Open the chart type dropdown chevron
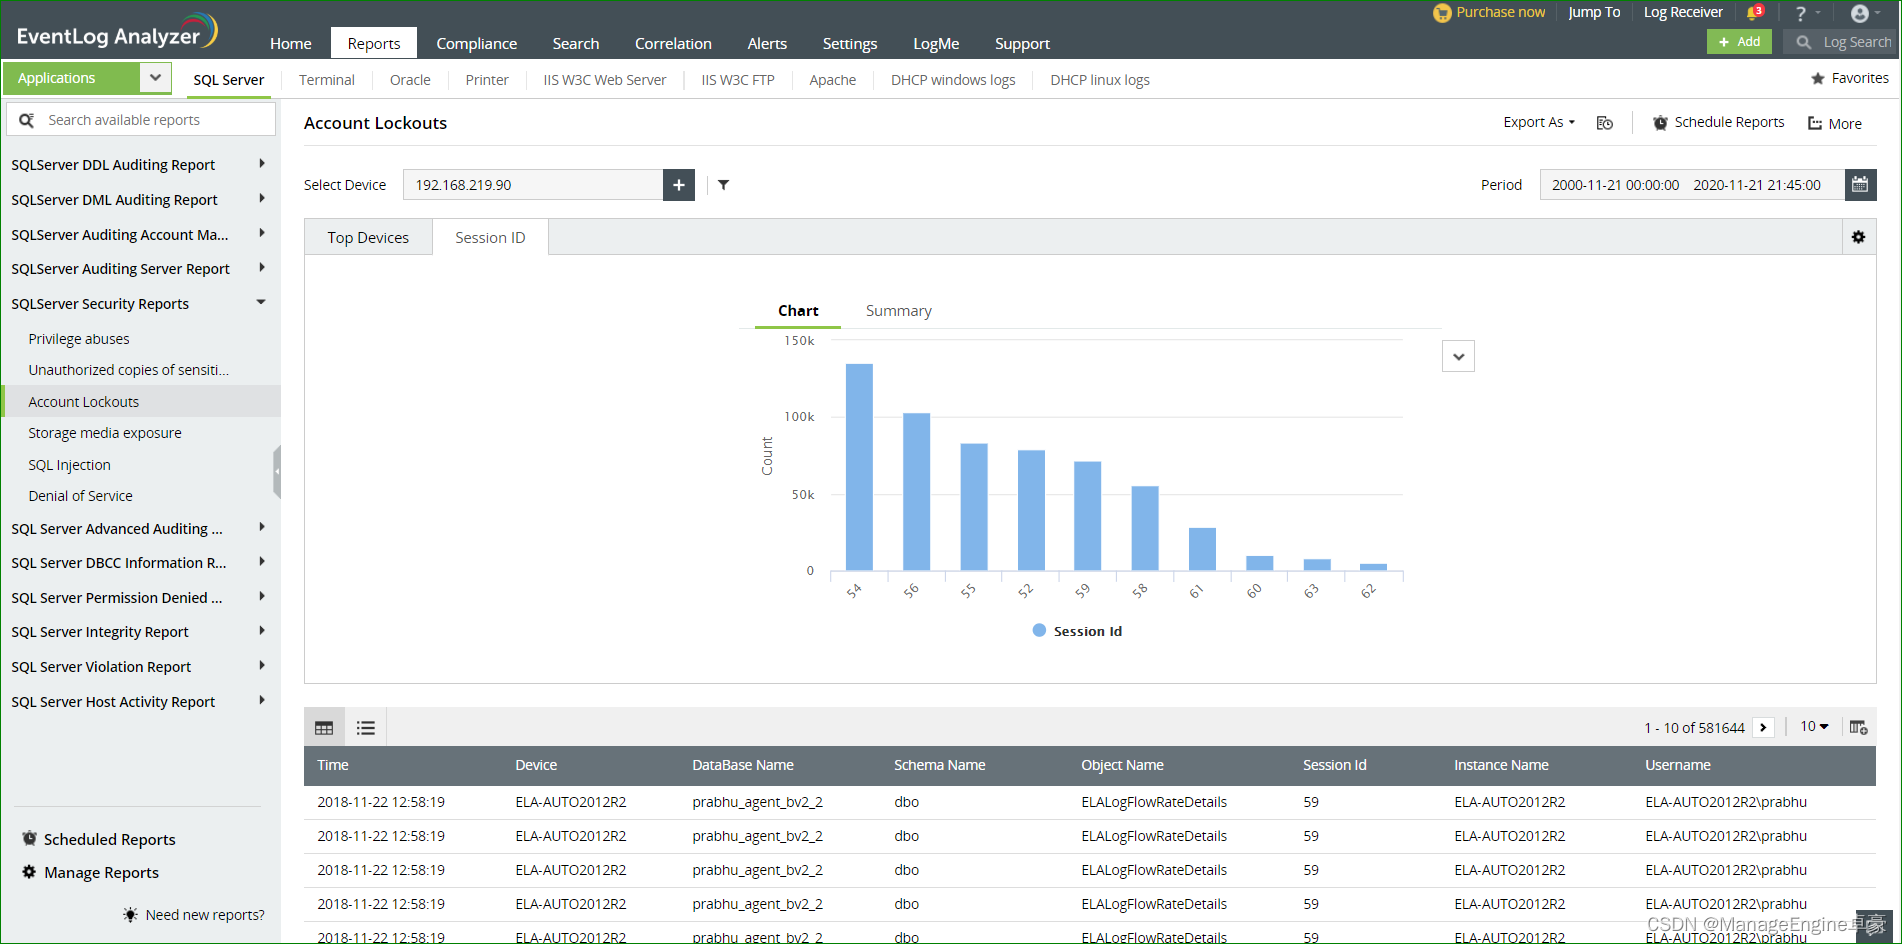Viewport: 1902px width, 944px height. pos(1458,356)
